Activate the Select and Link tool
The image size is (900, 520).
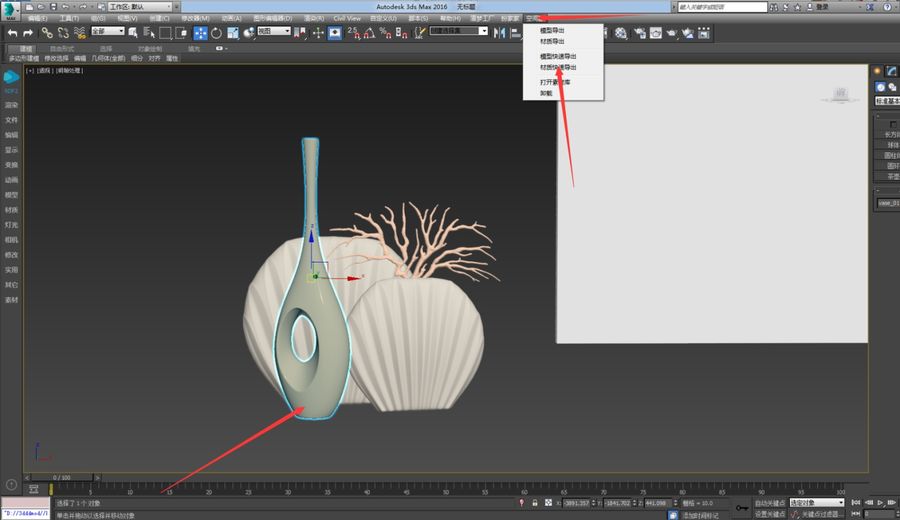[47, 33]
